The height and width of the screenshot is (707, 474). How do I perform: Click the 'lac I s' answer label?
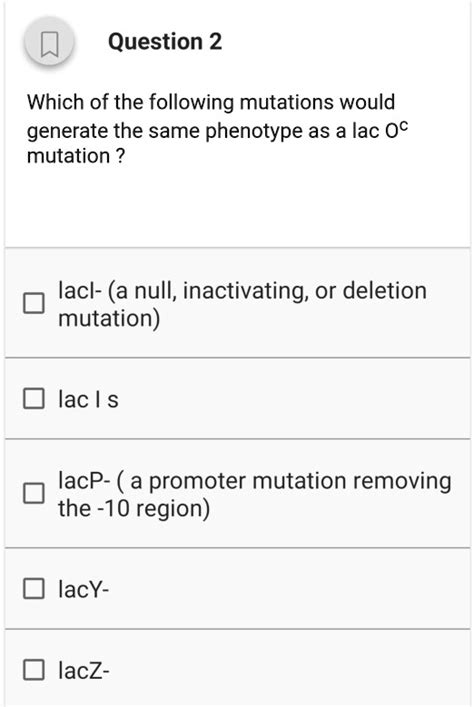click(88, 399)
